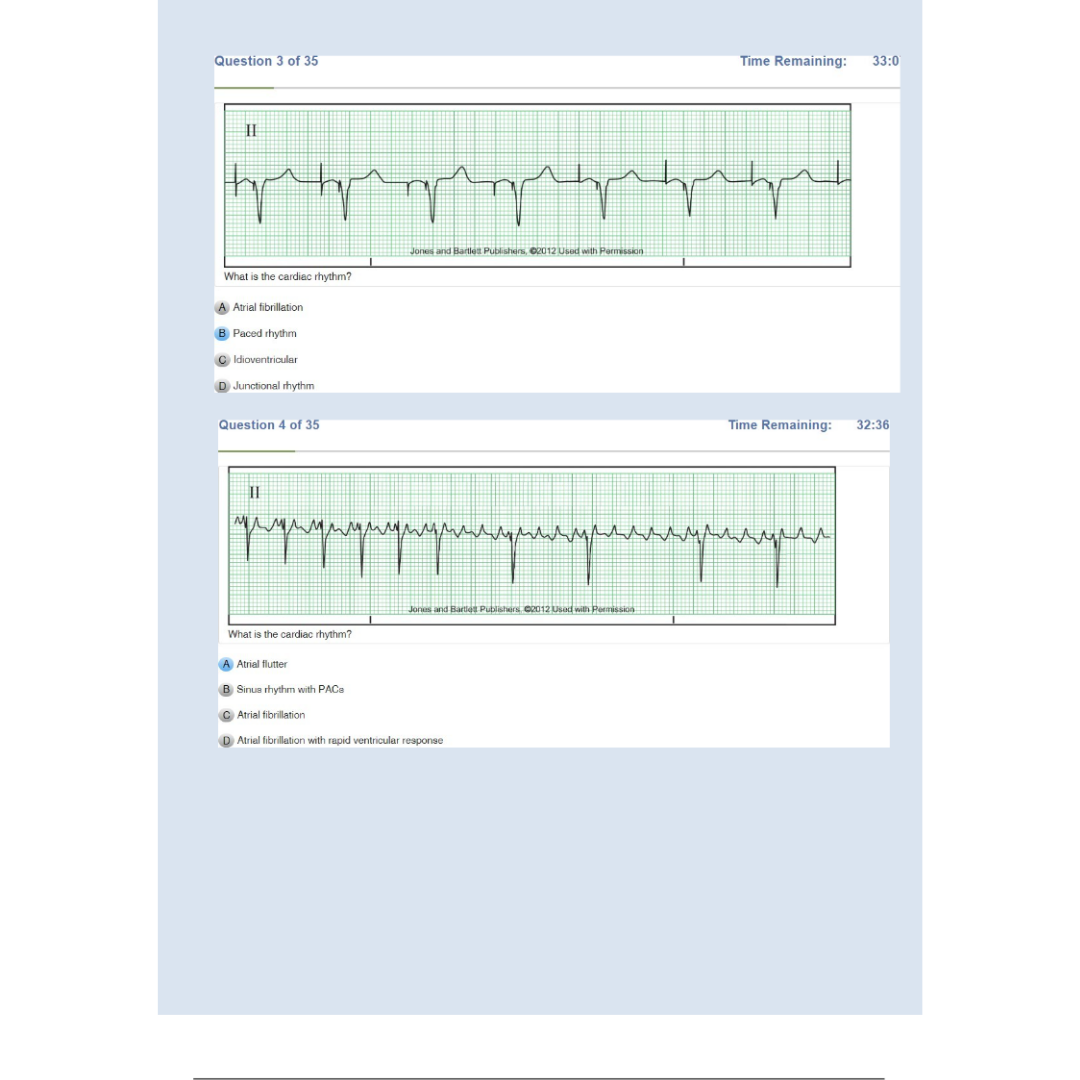Select answer A Atrial fibrillation for question 3
This screenshot has height=1080, width=1080.
[x=259, y=307]
